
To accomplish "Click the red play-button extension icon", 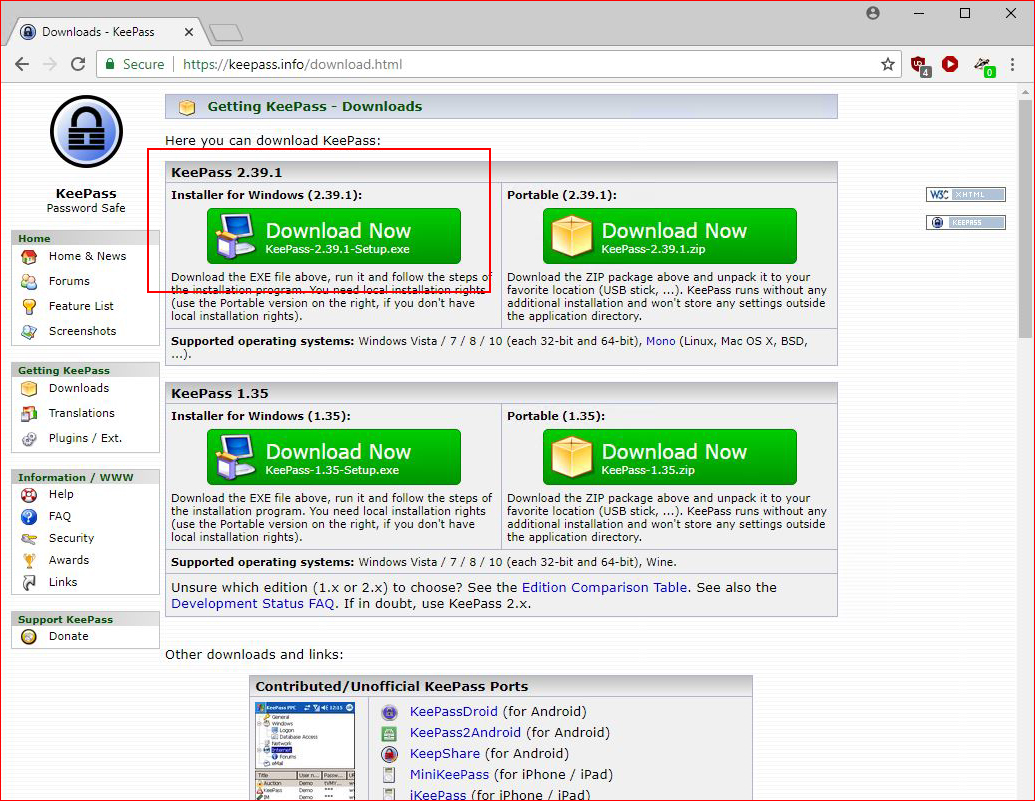I will point(950,64).
